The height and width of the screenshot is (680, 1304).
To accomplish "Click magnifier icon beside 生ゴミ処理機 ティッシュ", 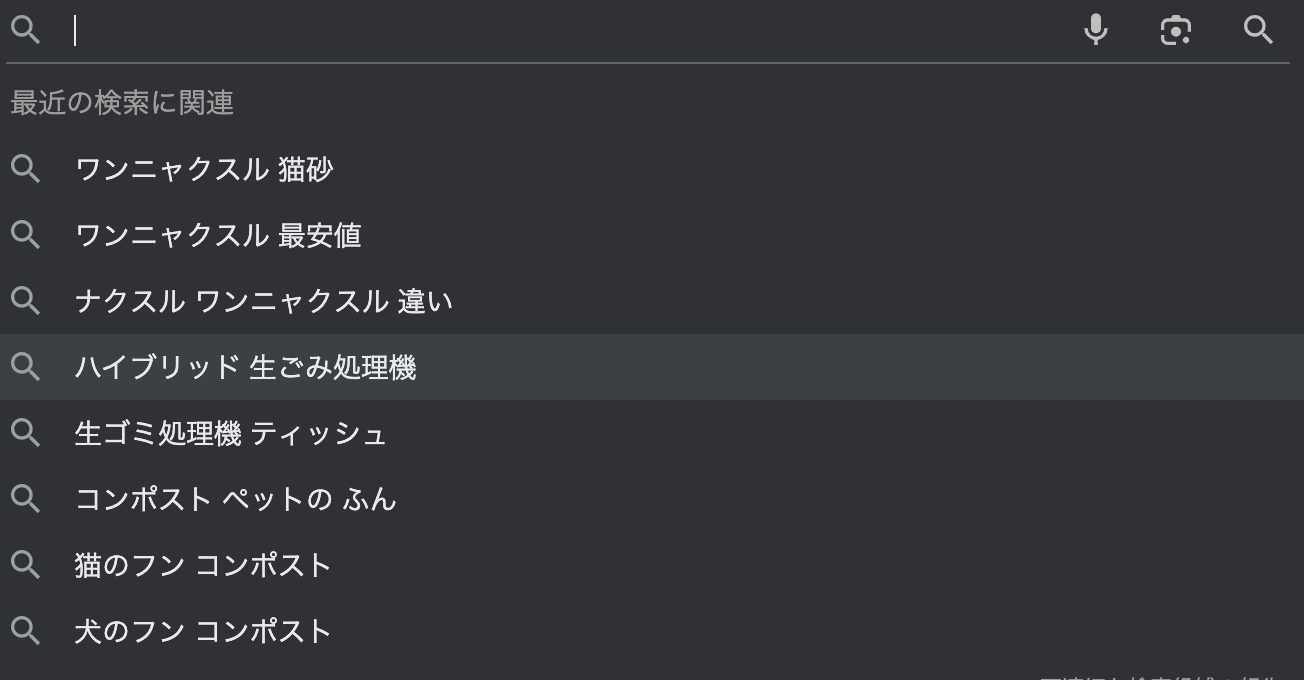I will tap(25, 433).
